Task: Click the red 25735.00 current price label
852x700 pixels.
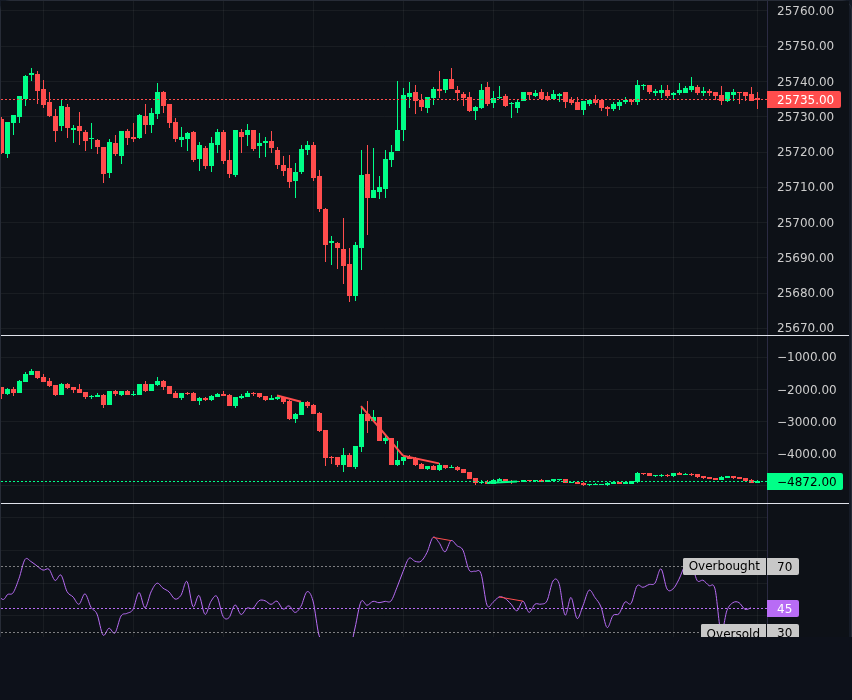Action: pos(805,99)
